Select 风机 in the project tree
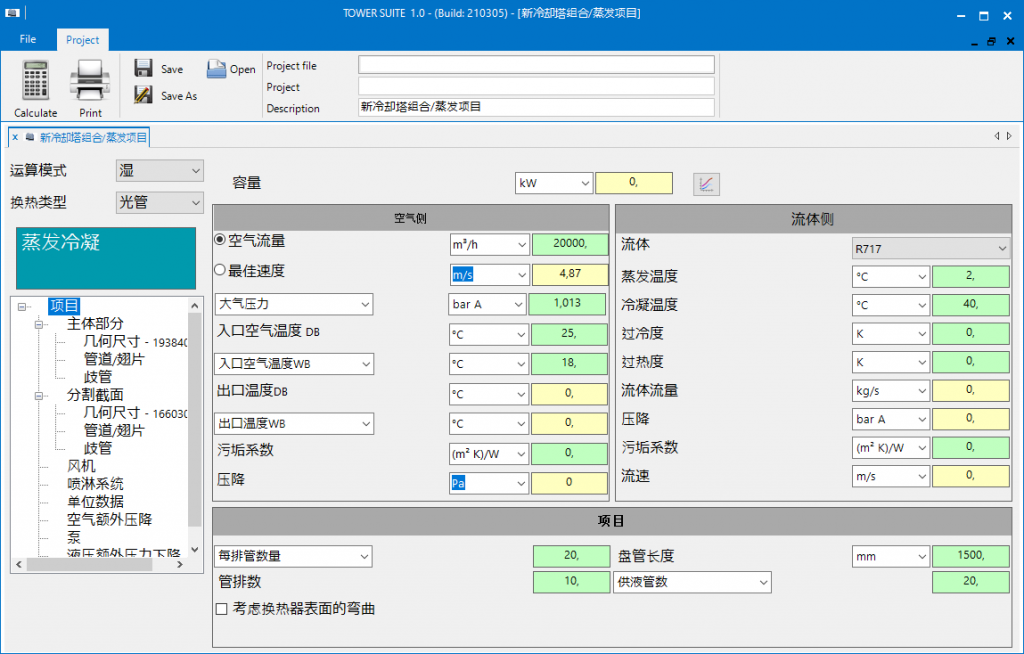 point(81,466)
